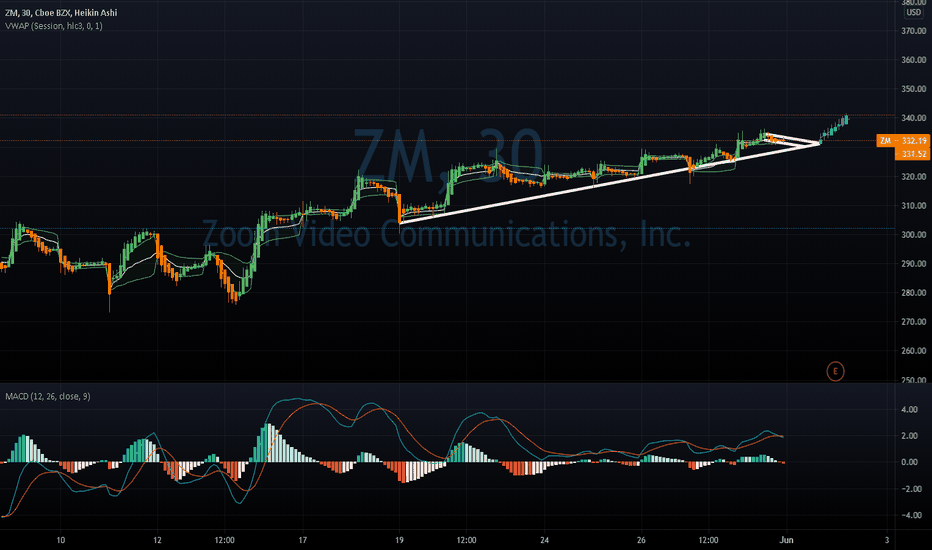Click the 260.00 price axis label

pos(914,351)
